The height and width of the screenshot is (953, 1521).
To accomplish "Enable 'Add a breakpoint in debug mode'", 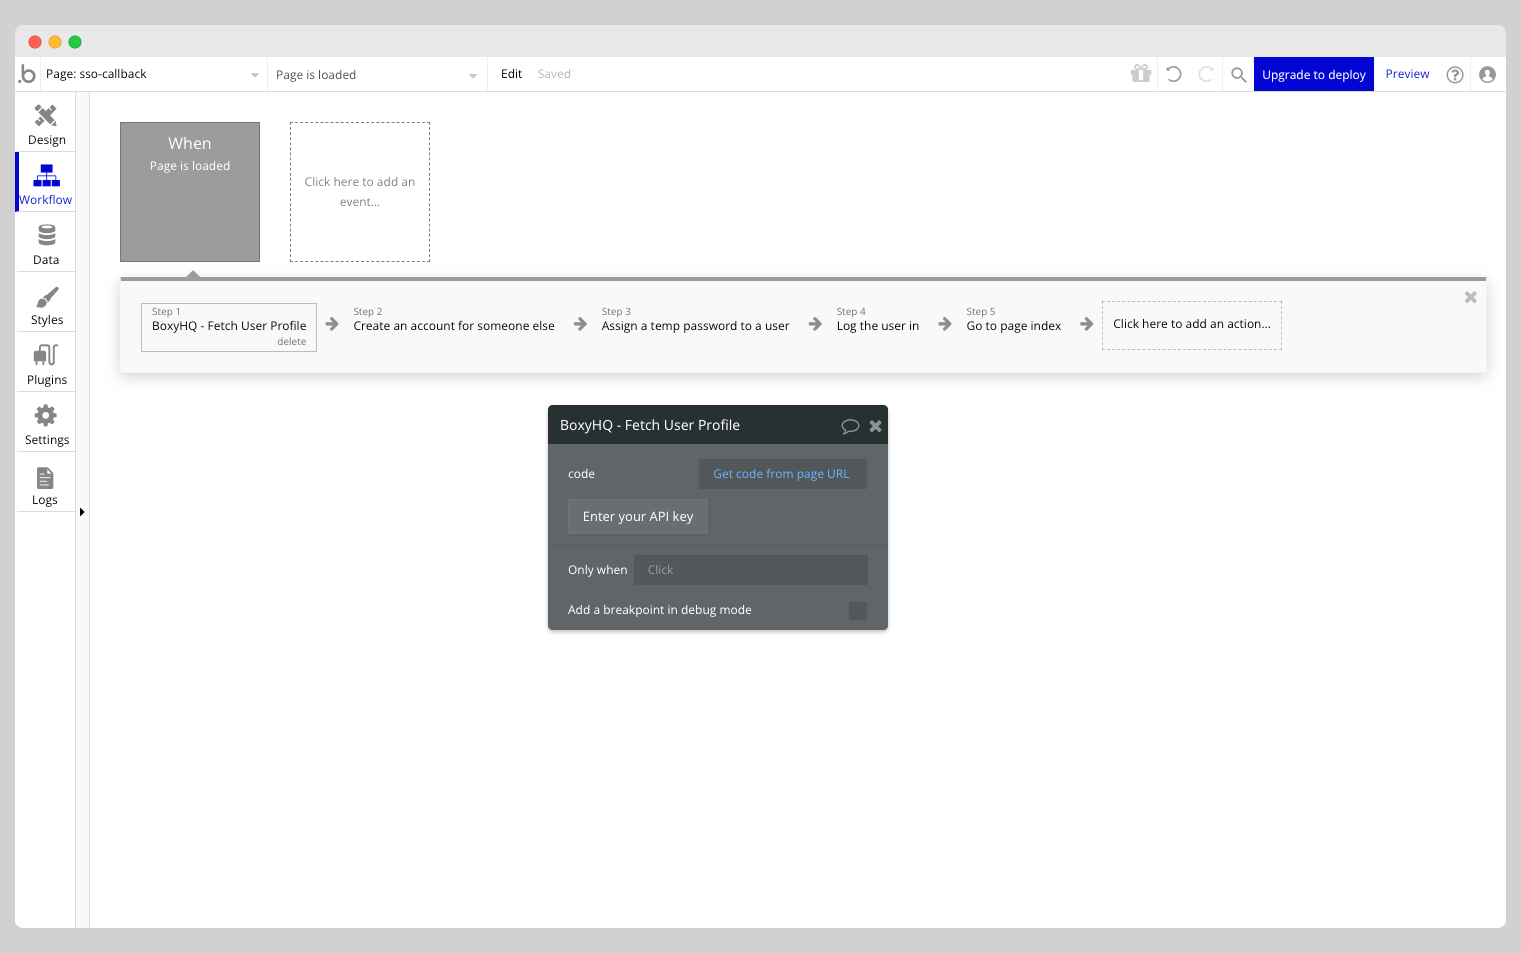I will 858,610.
